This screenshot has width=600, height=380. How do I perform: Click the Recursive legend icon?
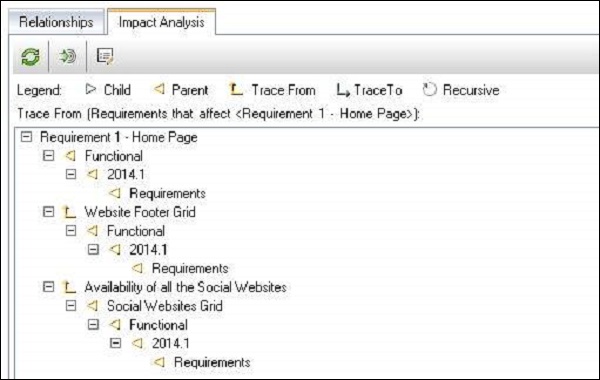[429, 90]
